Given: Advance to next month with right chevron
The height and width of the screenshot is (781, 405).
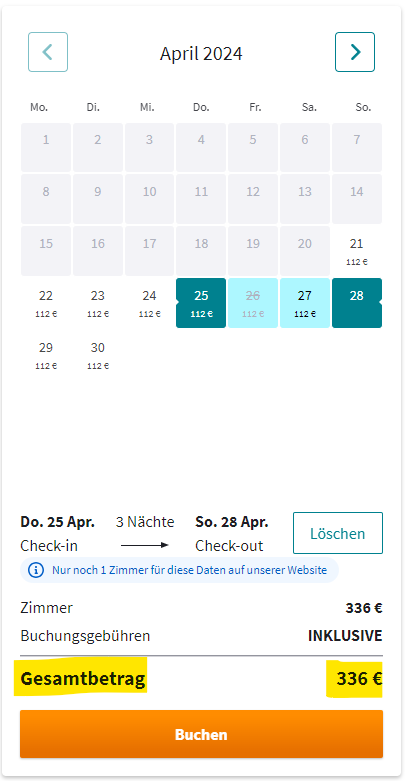Looking at the screenshot, I should click(x=355, y=52).
